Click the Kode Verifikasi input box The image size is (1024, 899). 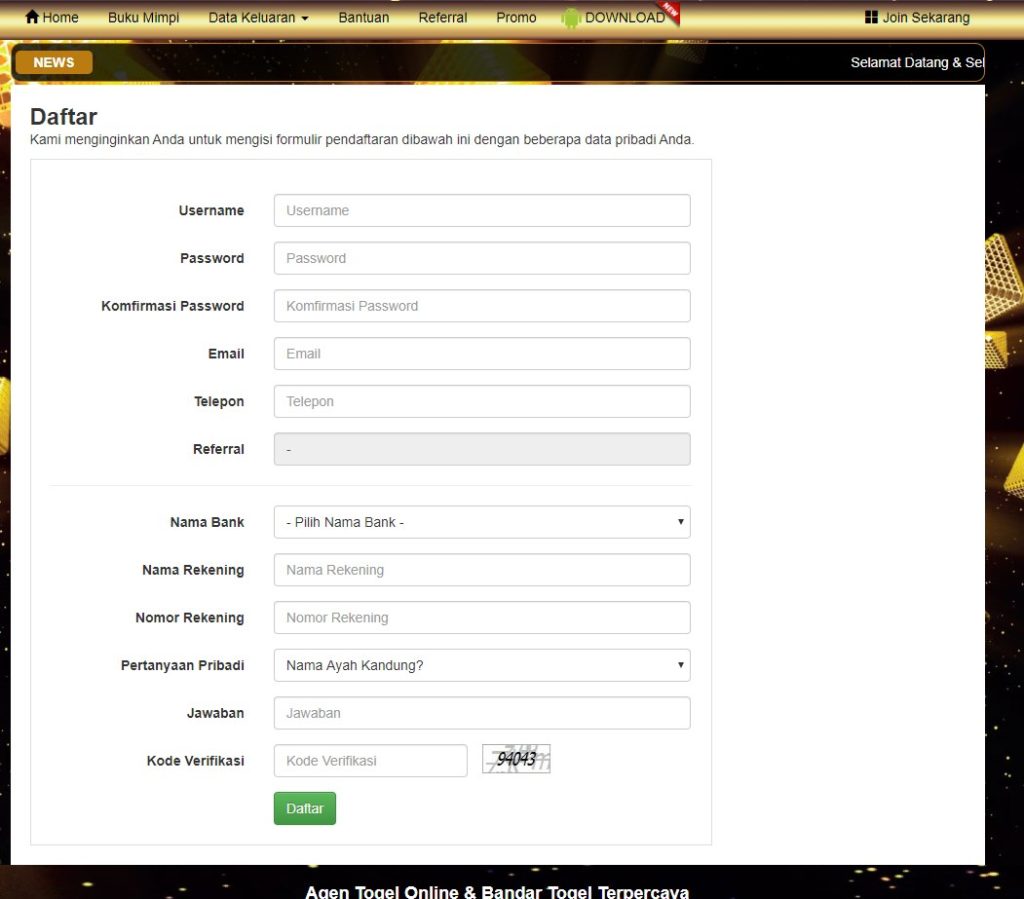(x=370, y=761)
